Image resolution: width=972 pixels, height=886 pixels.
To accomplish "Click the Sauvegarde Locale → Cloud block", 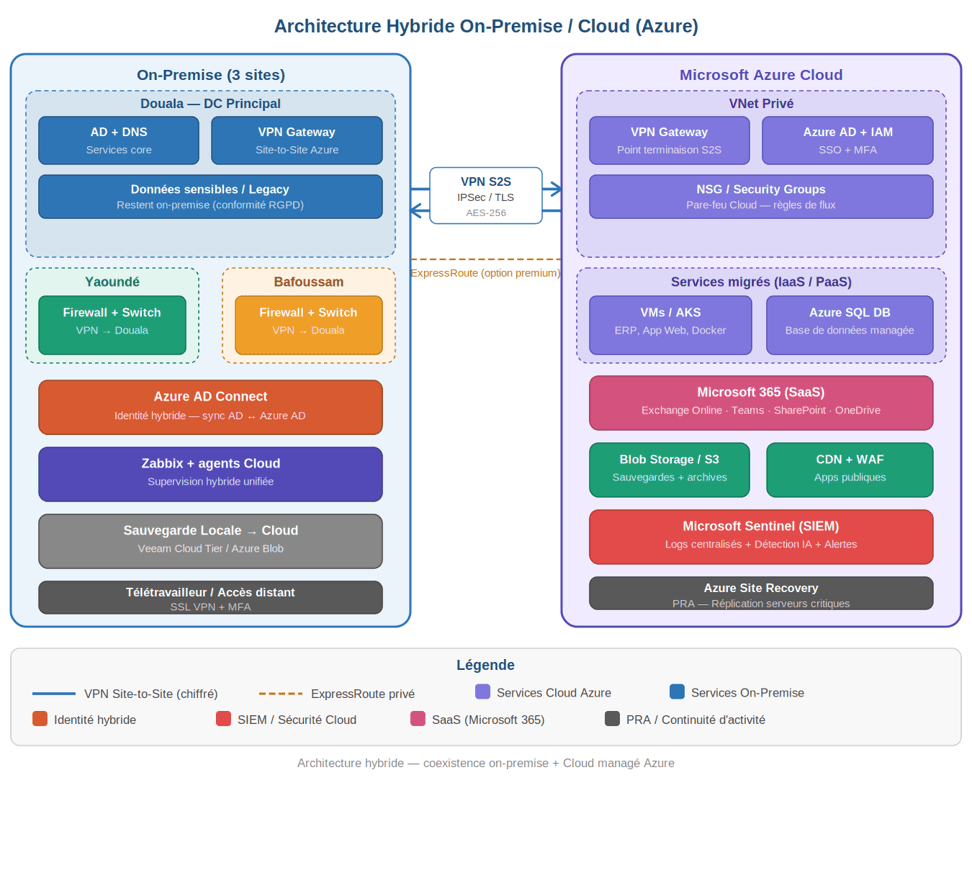I will coord(210,541).
